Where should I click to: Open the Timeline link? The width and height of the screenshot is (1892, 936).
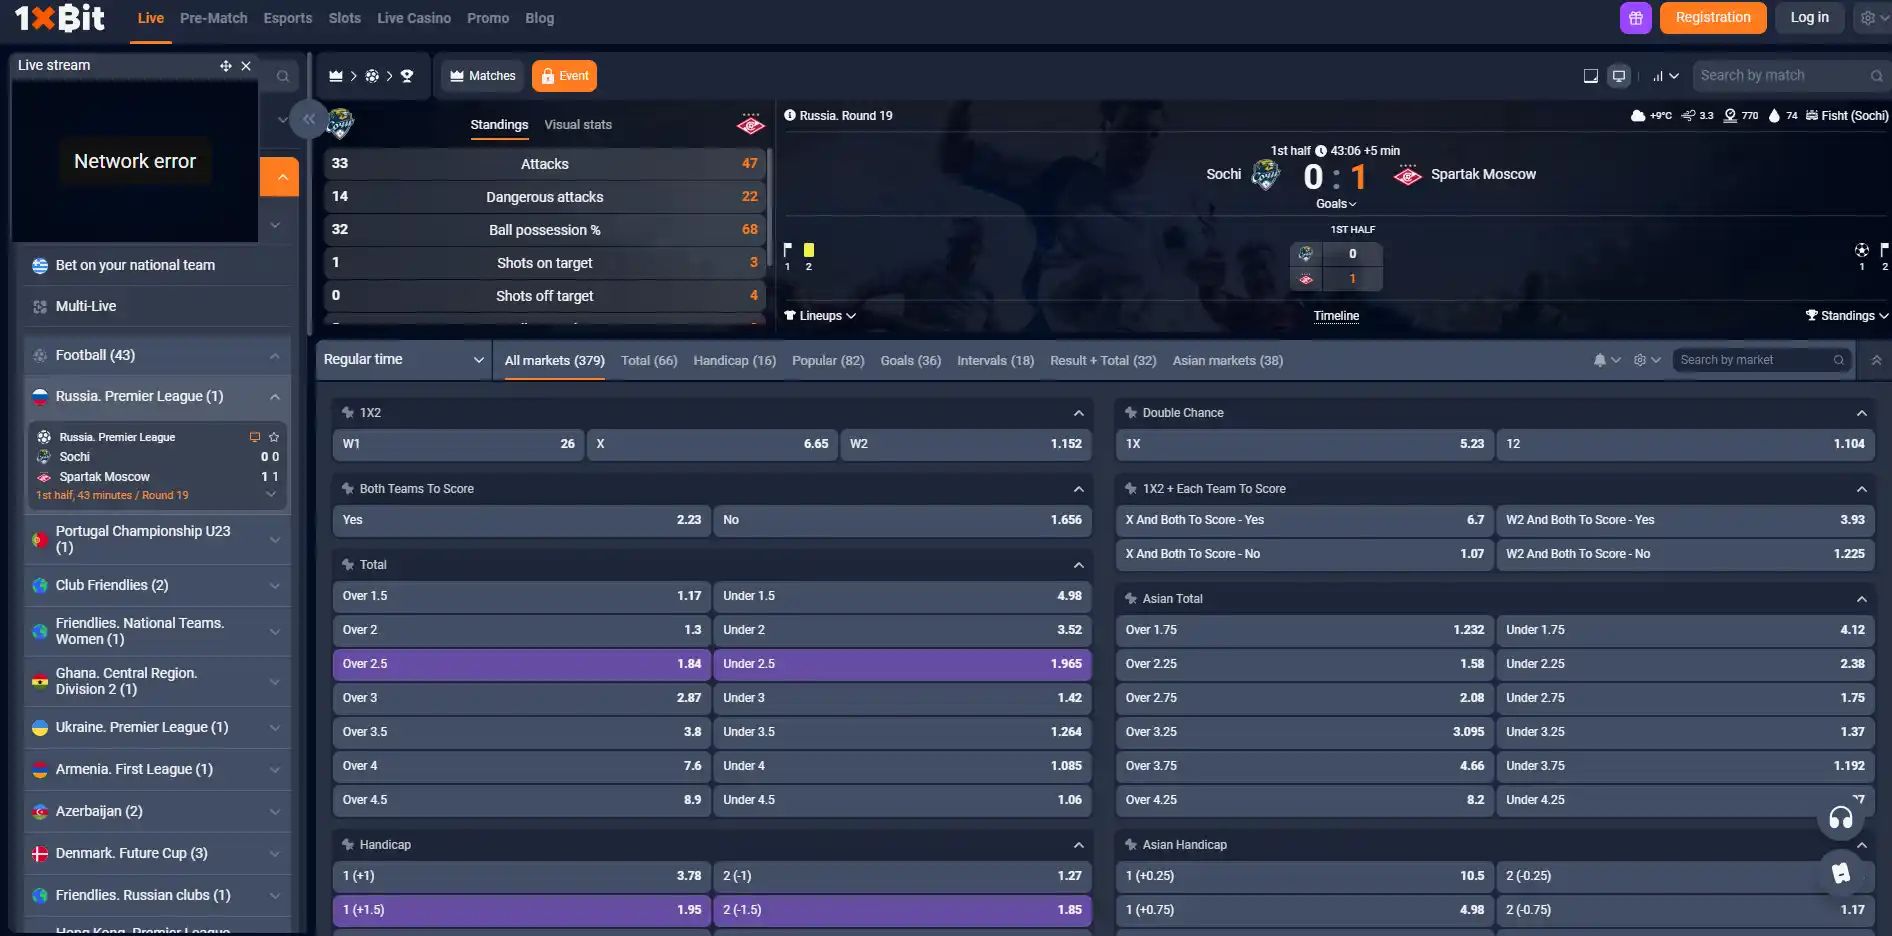pos(1336,316)
